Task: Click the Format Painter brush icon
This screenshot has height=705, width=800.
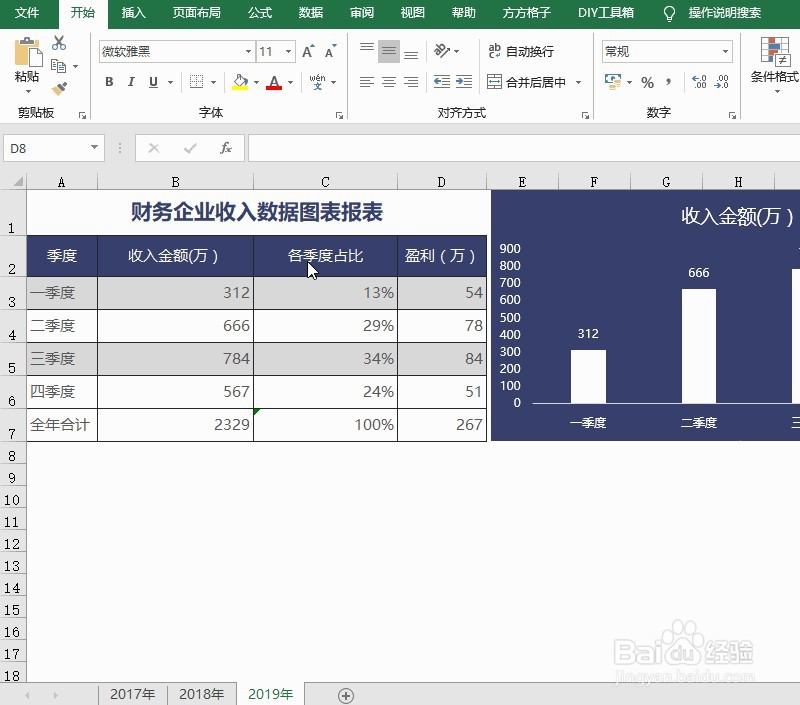Action: 60,87
